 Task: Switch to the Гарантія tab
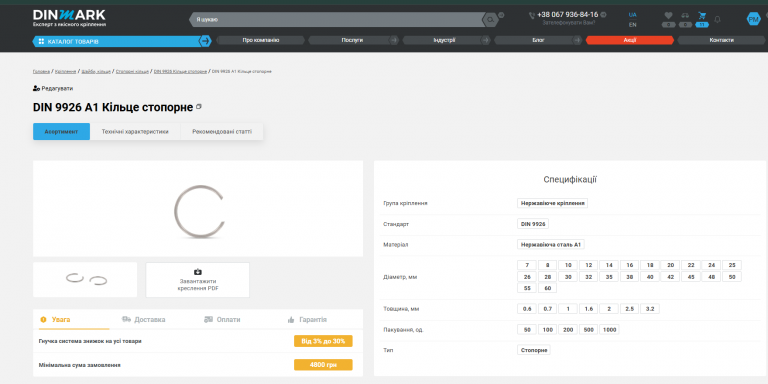pos(307,320)
